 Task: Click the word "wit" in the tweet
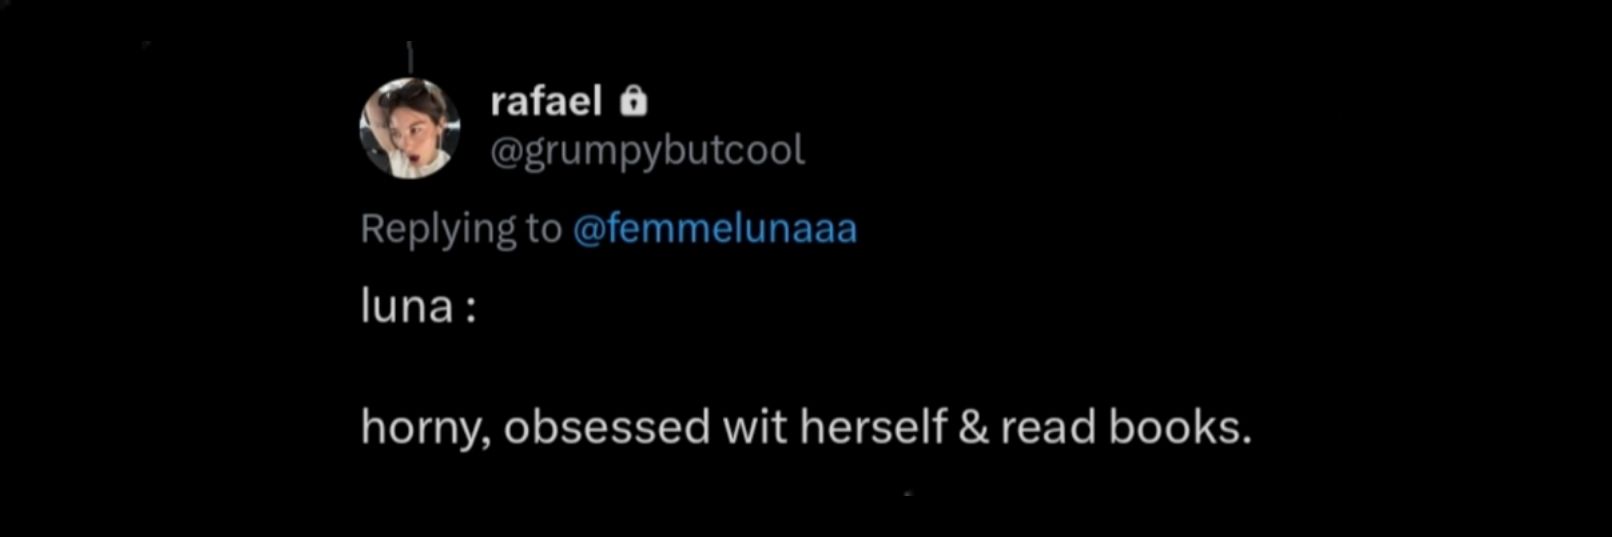click(755, 427)
